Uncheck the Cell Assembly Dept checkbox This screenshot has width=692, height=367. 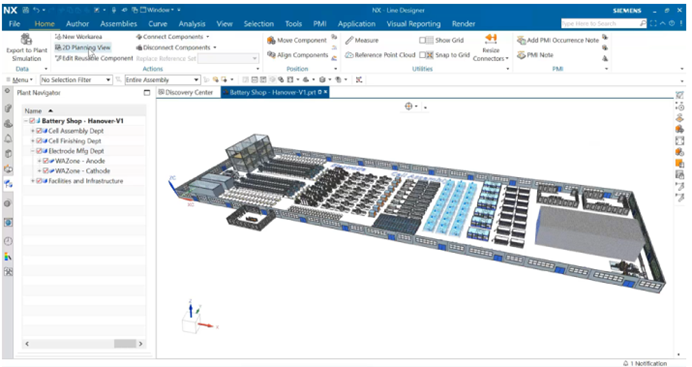click(39, 131)
